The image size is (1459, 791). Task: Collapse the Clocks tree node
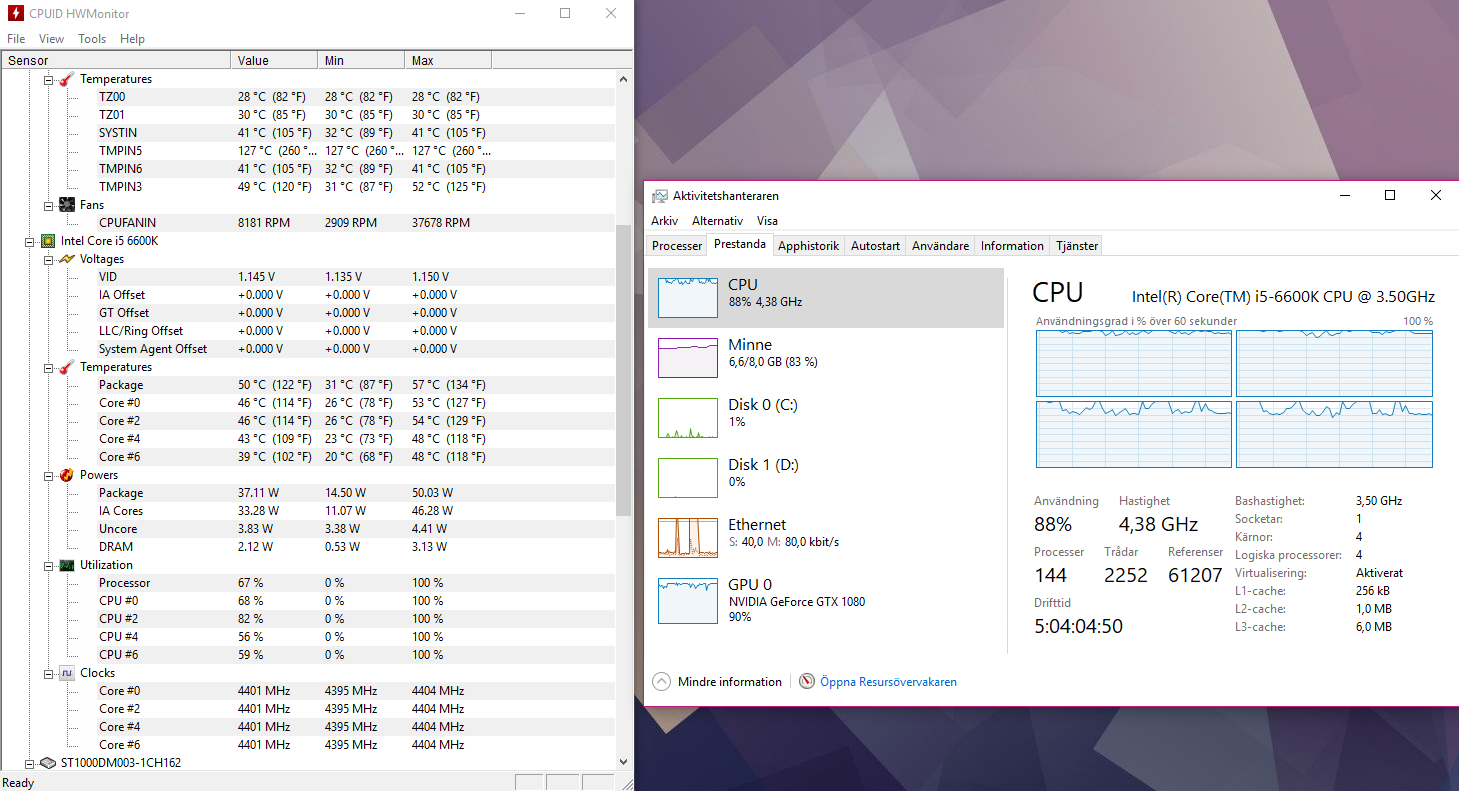coord(48,673)
